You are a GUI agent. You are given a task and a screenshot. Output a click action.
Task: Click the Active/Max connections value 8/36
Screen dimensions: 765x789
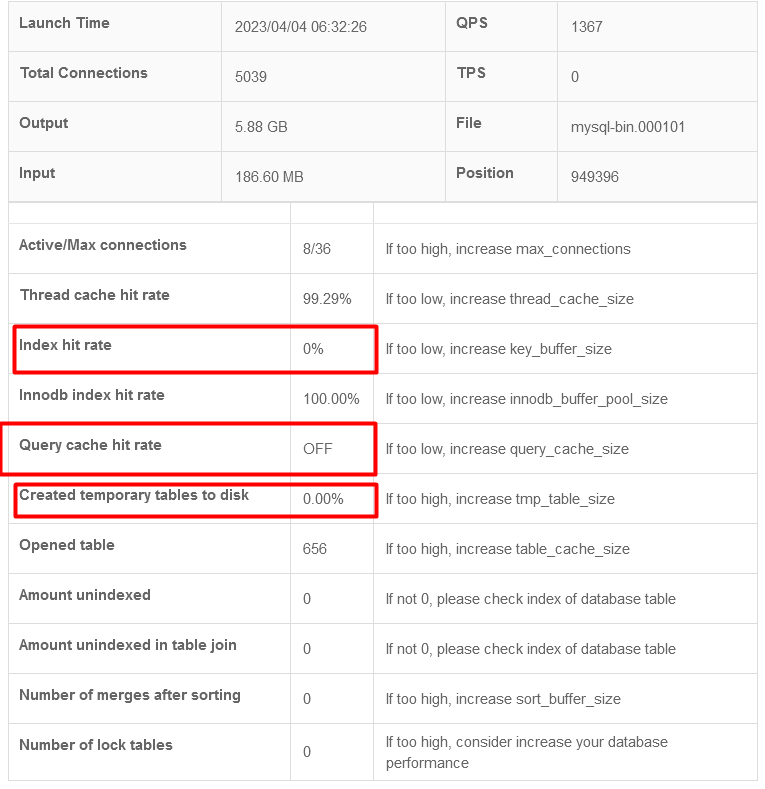[x=316, y=249]
